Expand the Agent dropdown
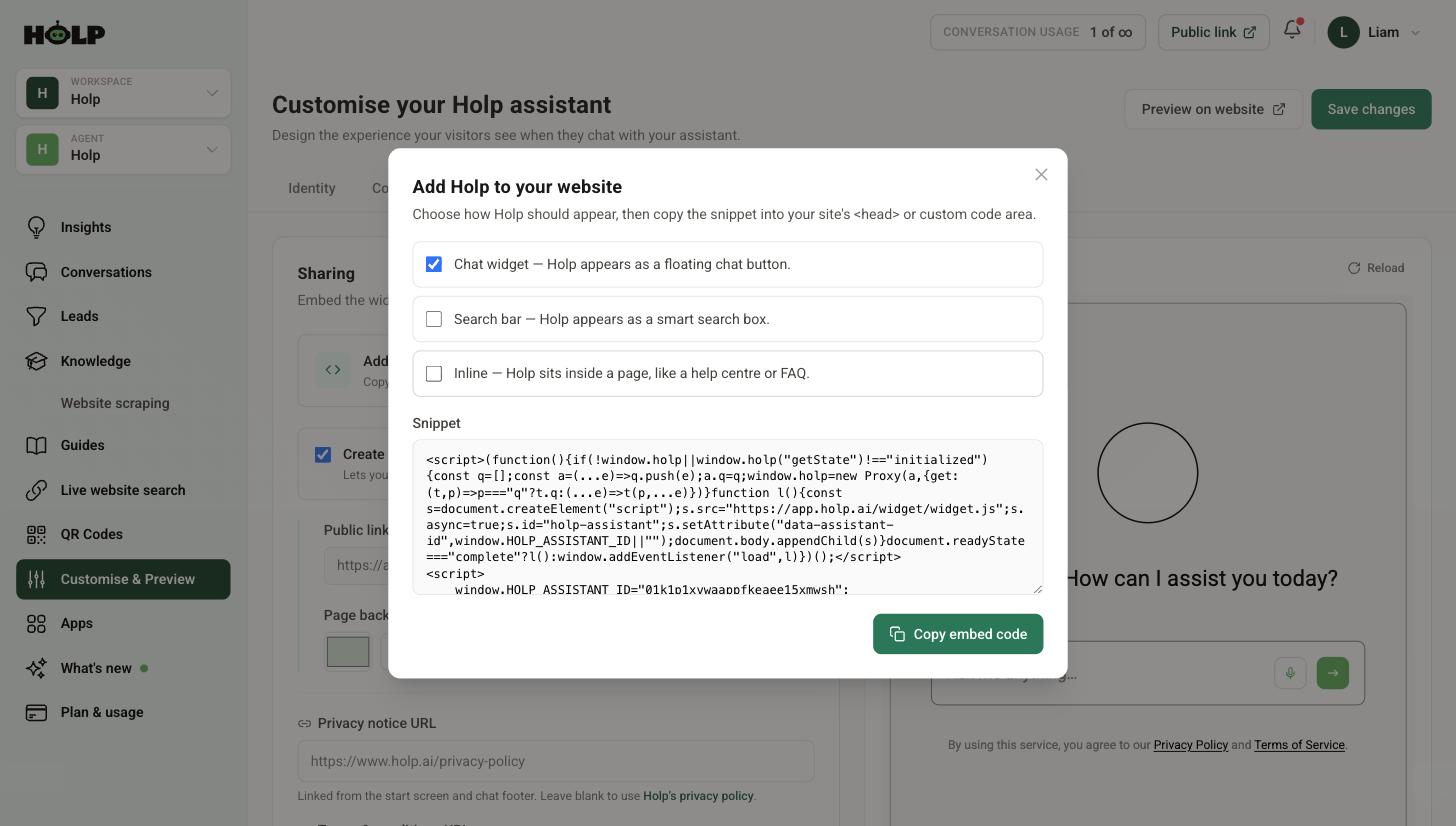The image size is (1456, 826). [x=212, y=149]
